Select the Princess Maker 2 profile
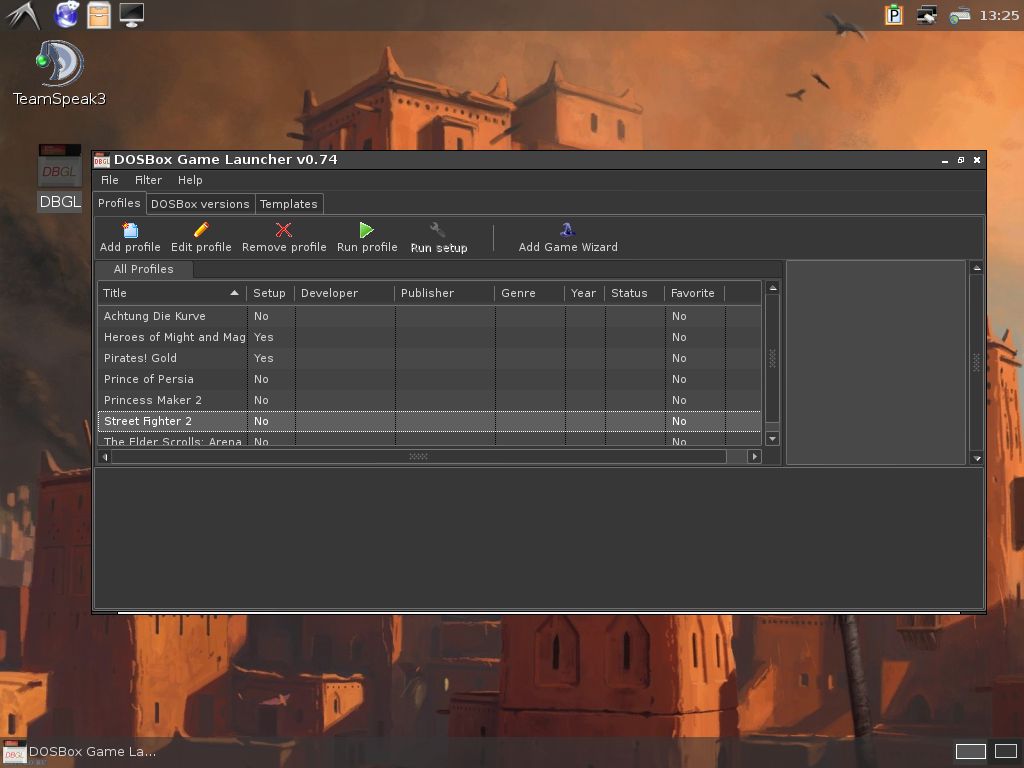Viewport: 1024px width, 768px height. [x=430, y=400]
